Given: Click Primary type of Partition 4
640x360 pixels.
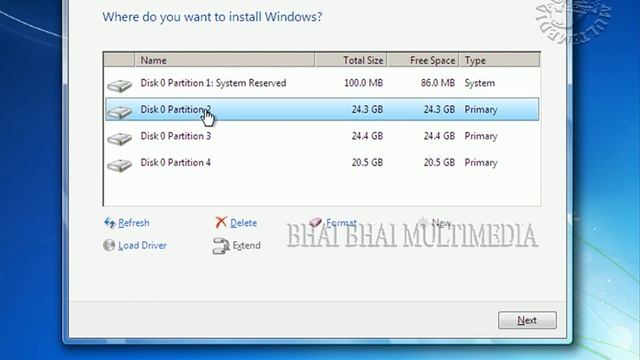Looking at the screenshot, I should (x=481, y=162).
